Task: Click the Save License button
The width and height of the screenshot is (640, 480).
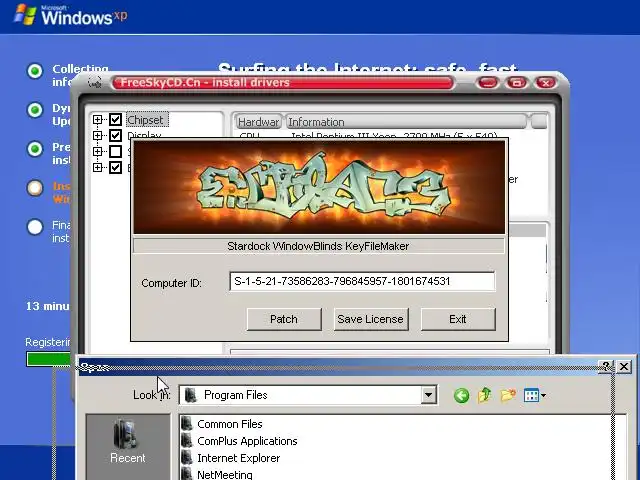Action: point(371,319)
